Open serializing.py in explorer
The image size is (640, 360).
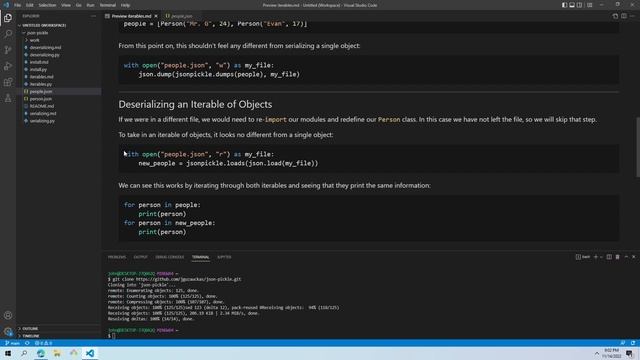(42, 121)
